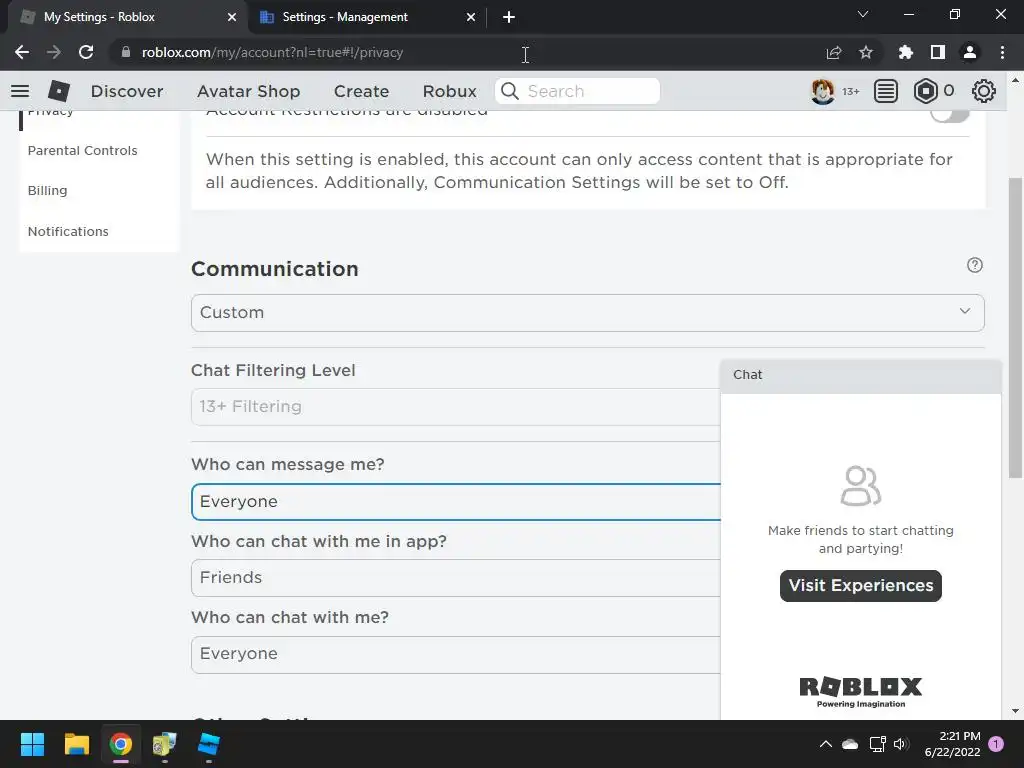The height and width of the screenshot is (768, 1024).
Task: Open the avatar profile picture
Action: point(822,91)
